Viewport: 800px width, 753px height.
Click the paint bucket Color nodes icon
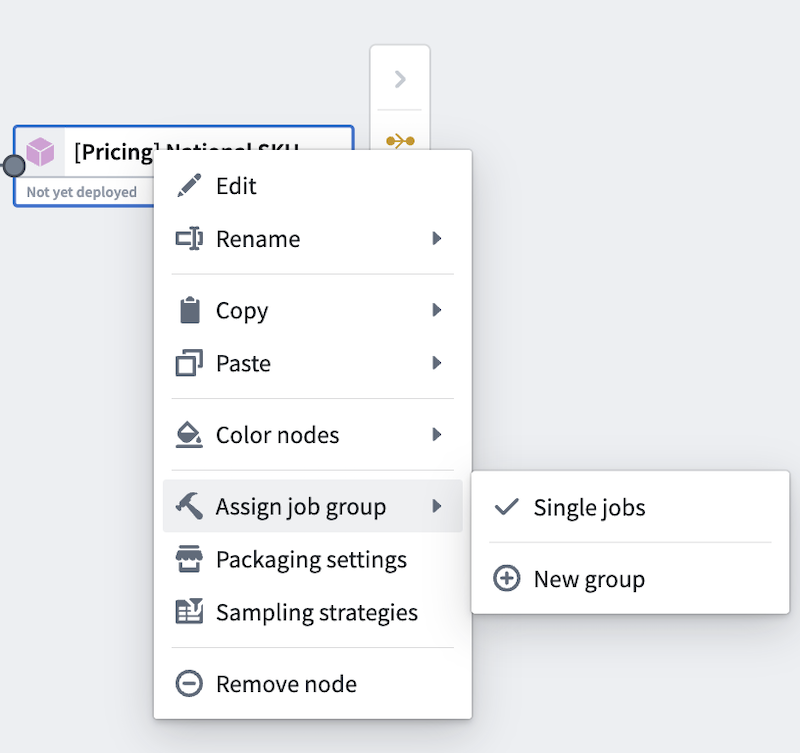(189, 435)
